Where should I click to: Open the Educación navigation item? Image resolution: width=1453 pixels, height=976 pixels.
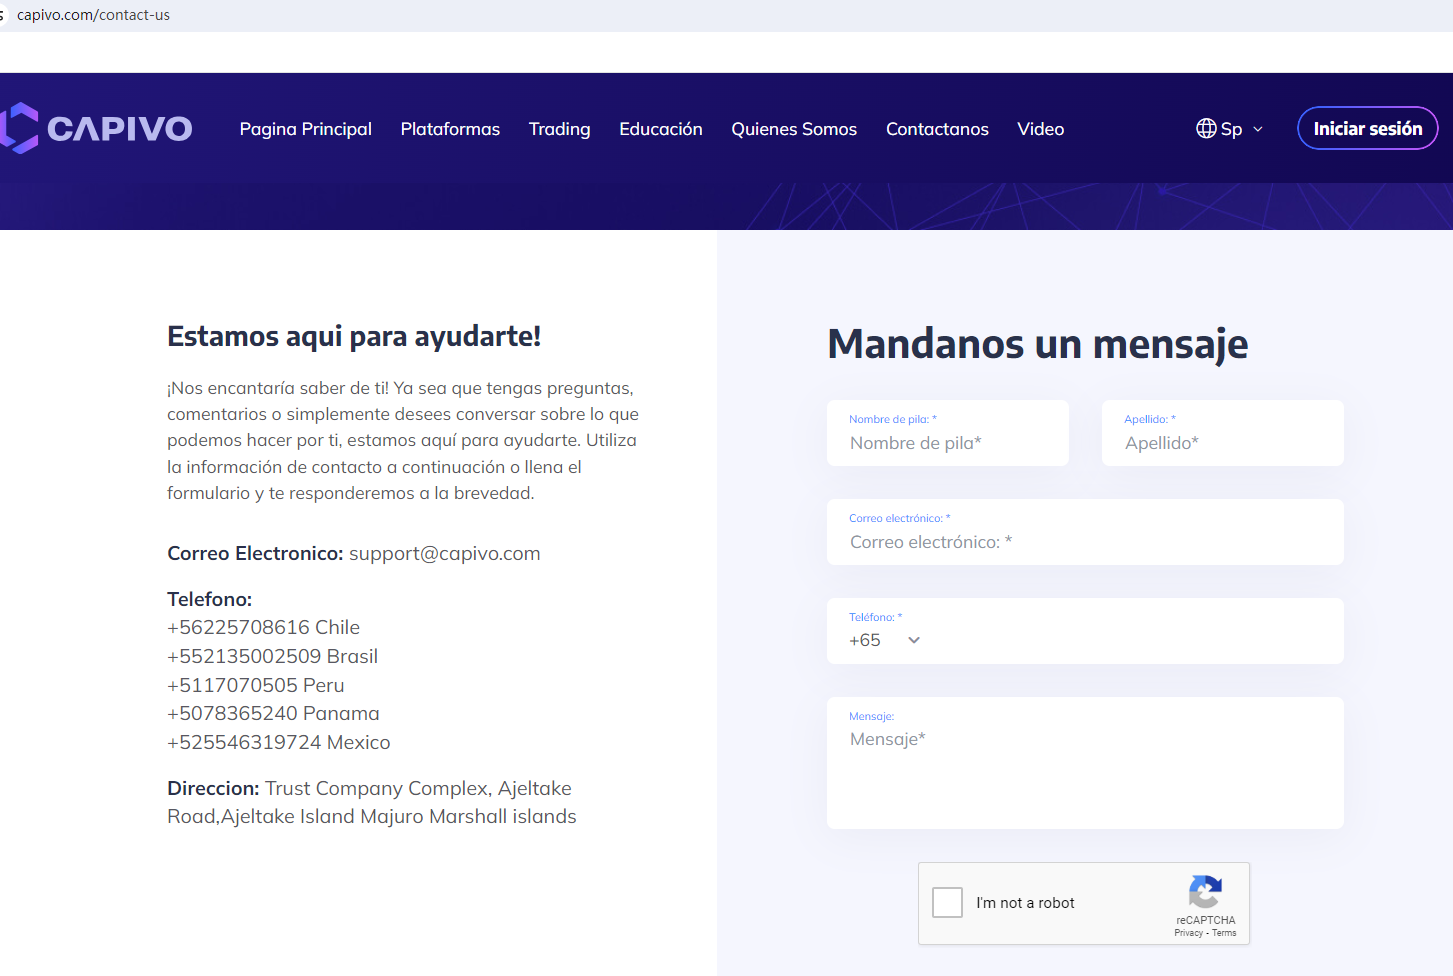point(660,129)
